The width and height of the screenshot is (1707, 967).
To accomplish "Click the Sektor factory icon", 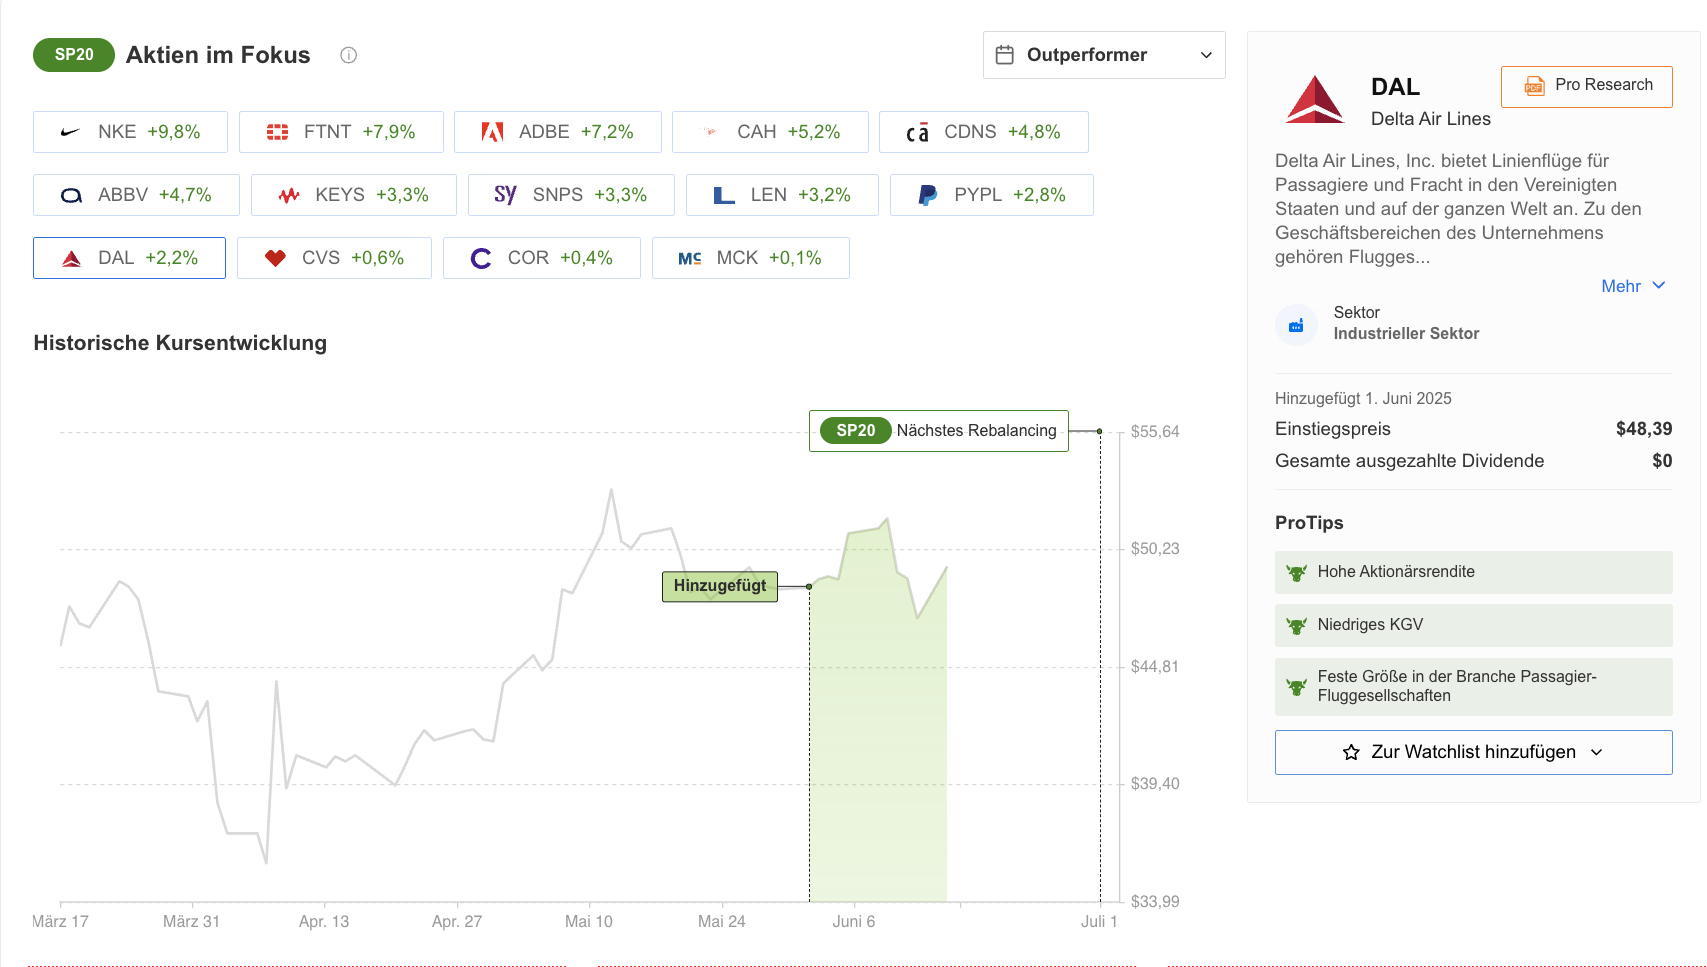I will point(1296,325).
